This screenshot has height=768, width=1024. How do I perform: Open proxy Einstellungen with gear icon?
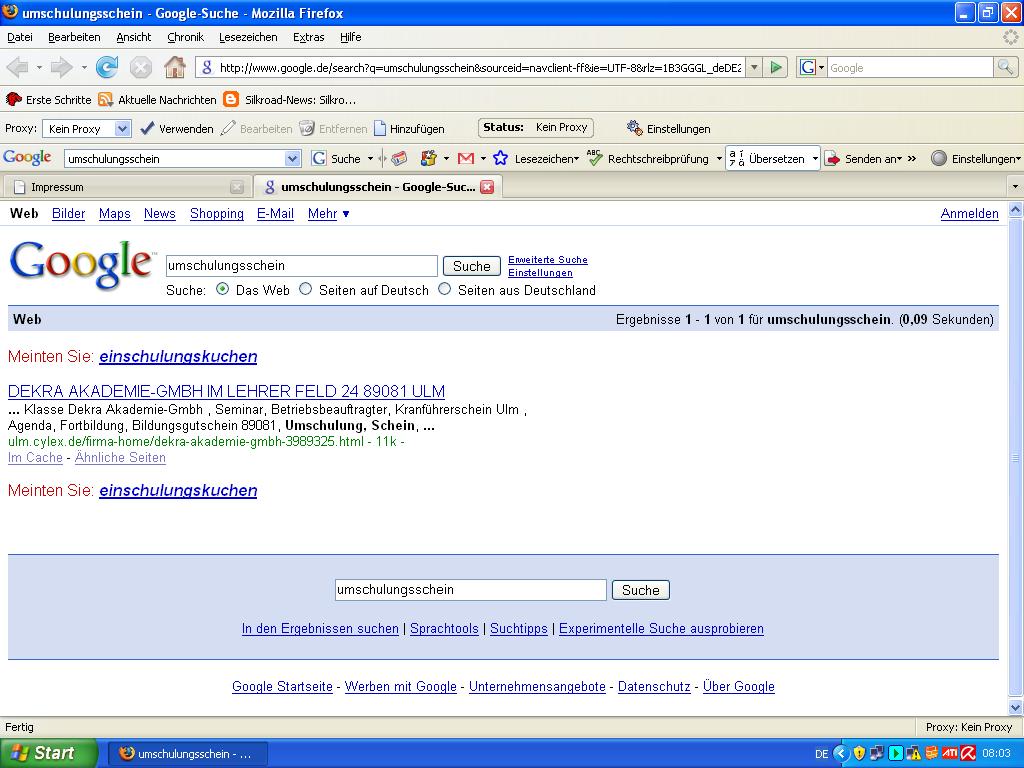point(668,128)
